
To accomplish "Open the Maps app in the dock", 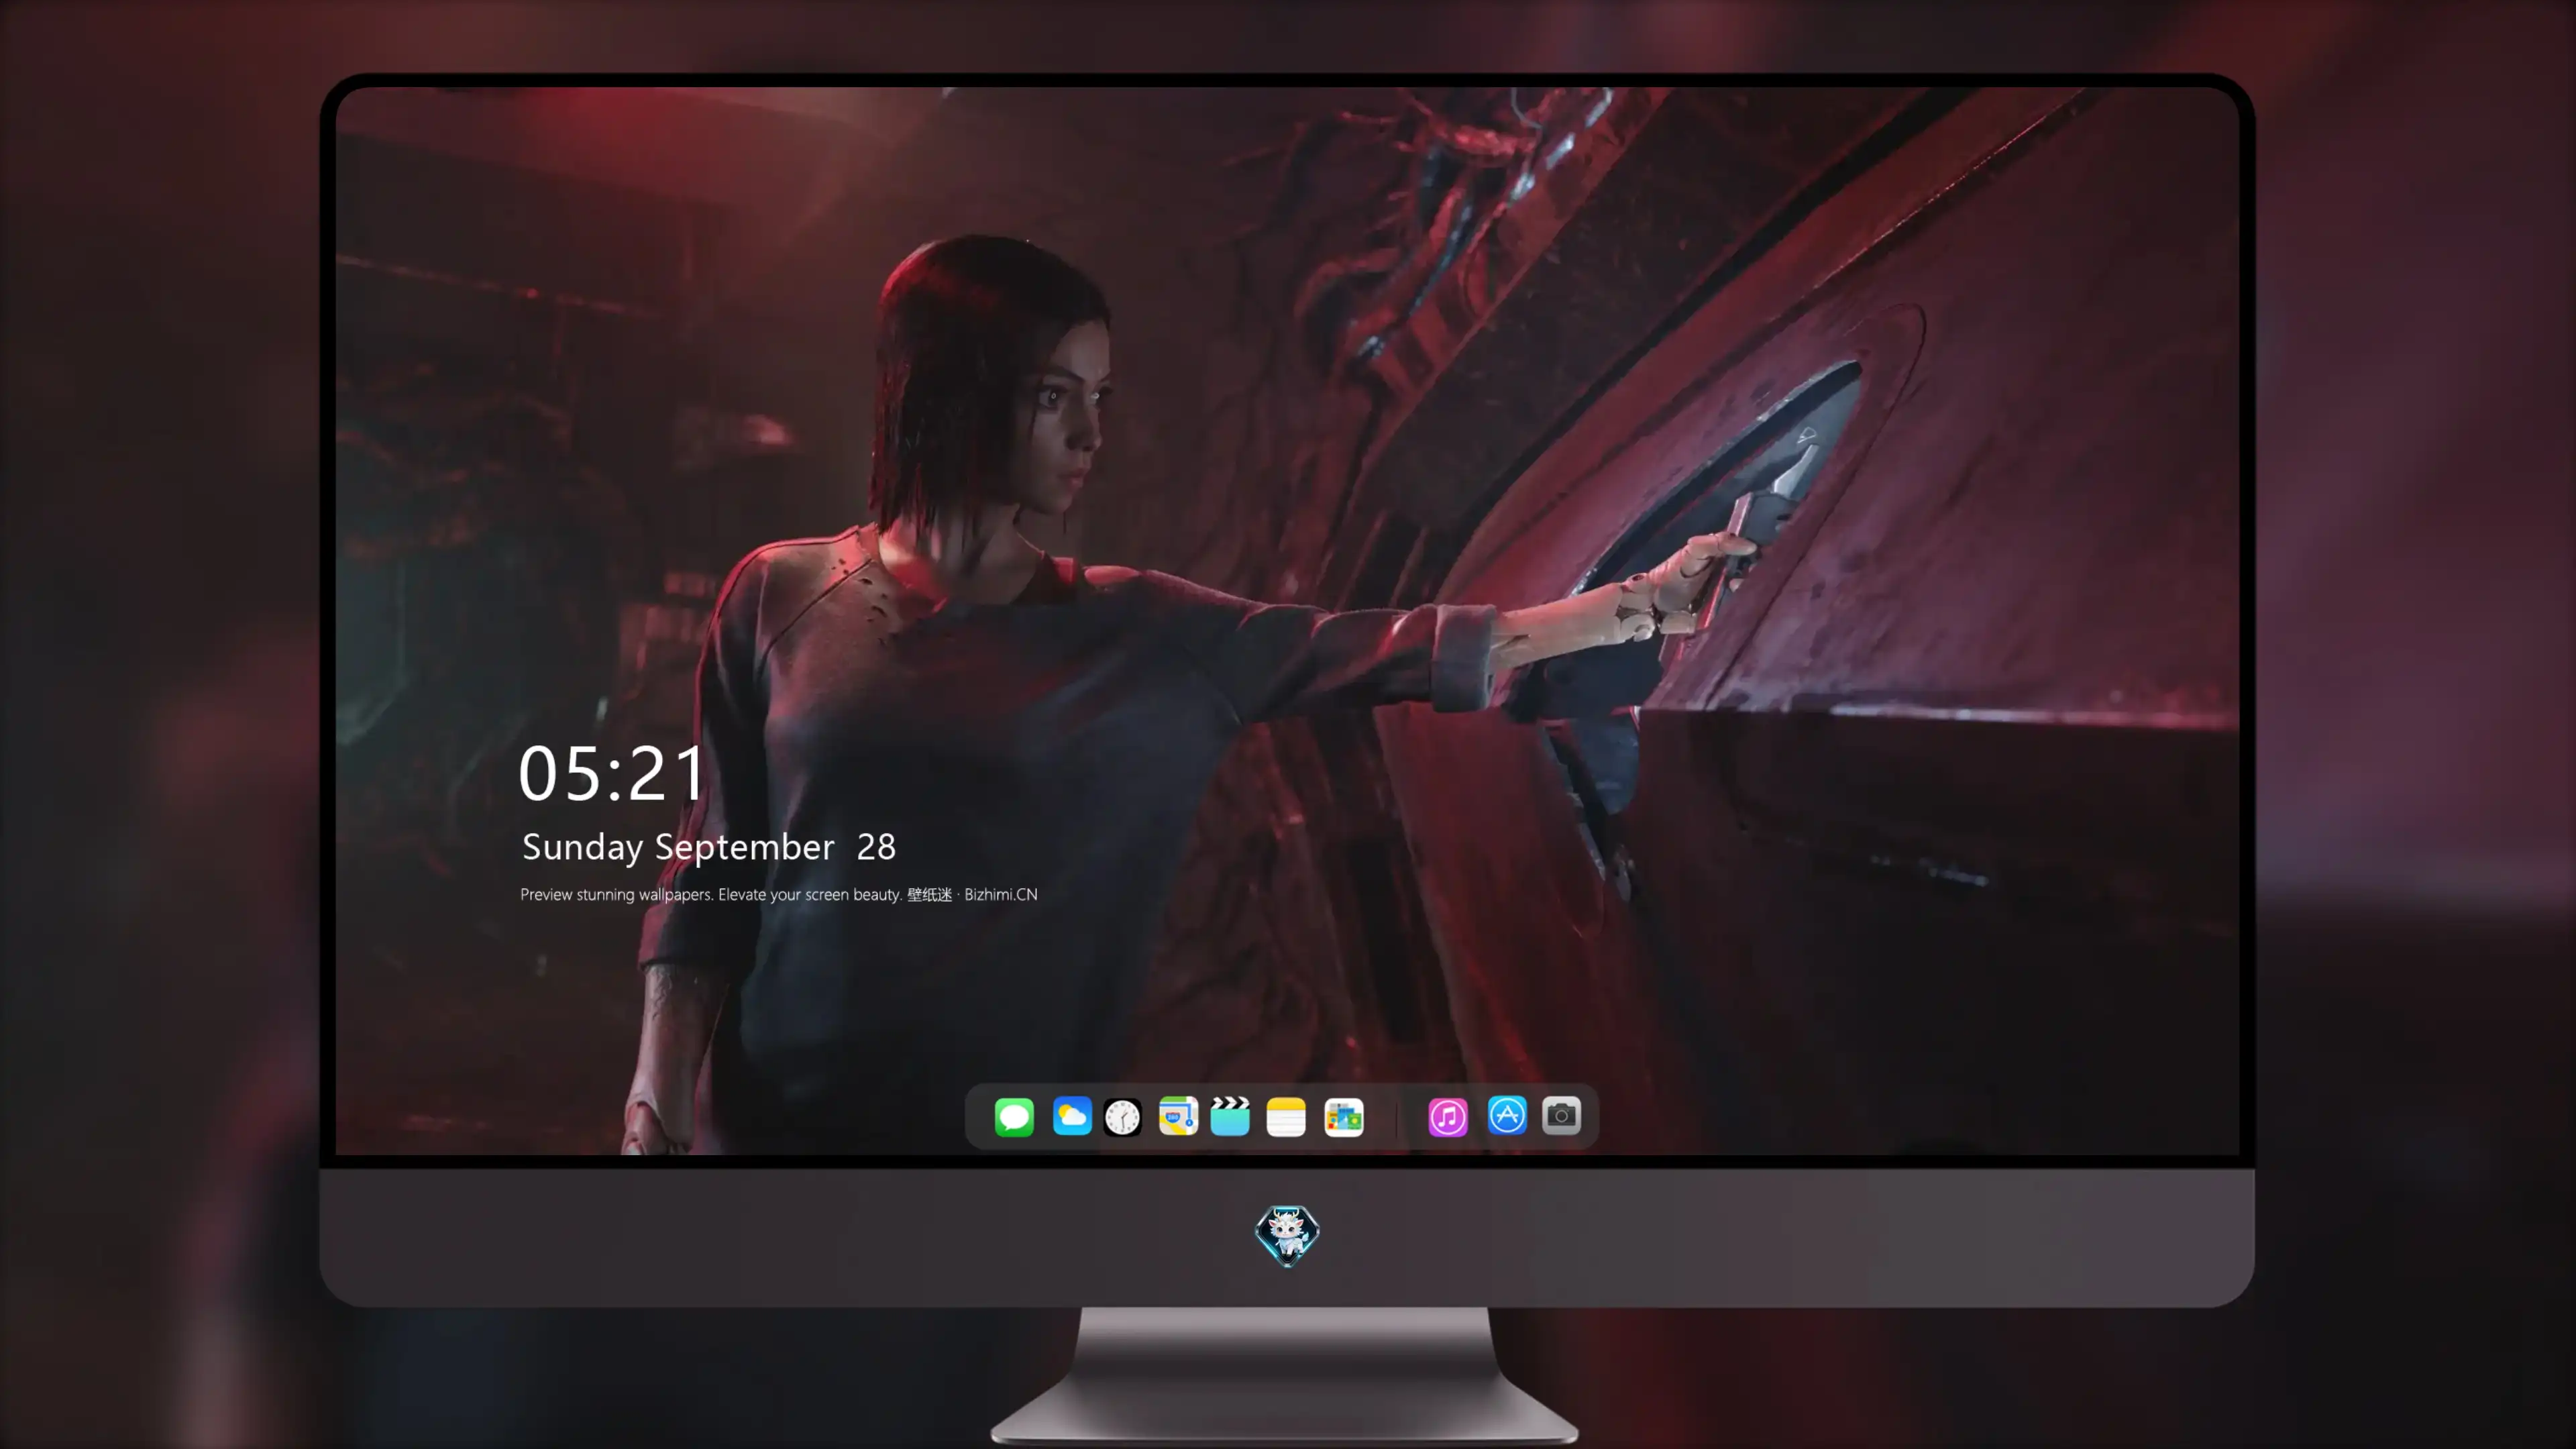I will [1178, 1116].
